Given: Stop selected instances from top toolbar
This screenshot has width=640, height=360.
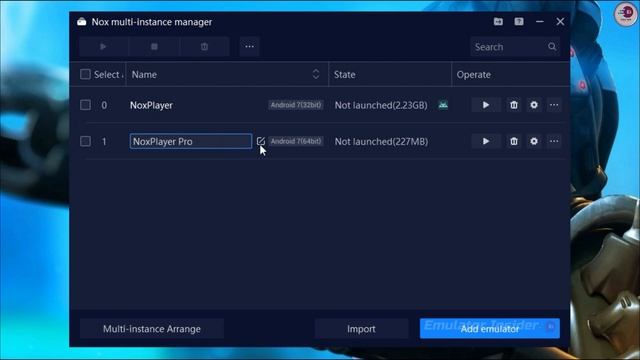Looking at the screenshot, I should [x=154, y=47].
